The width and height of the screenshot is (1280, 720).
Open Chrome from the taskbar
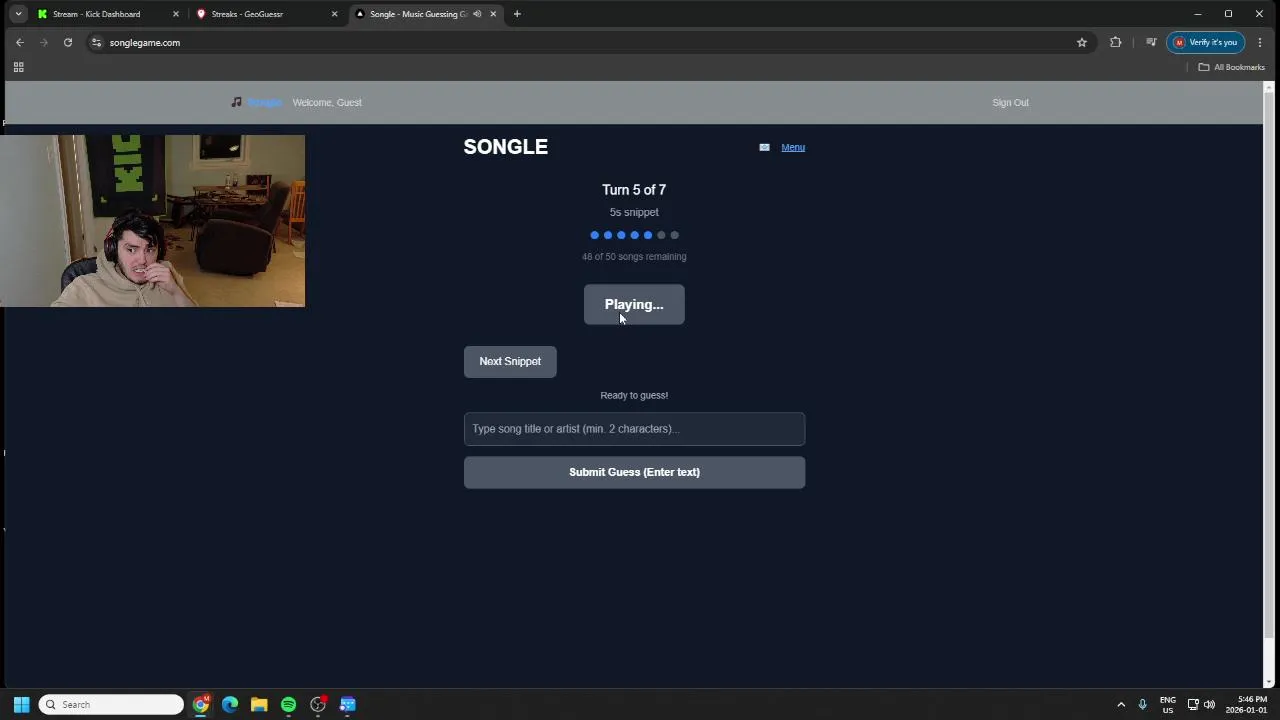click(x=201, y=704)
